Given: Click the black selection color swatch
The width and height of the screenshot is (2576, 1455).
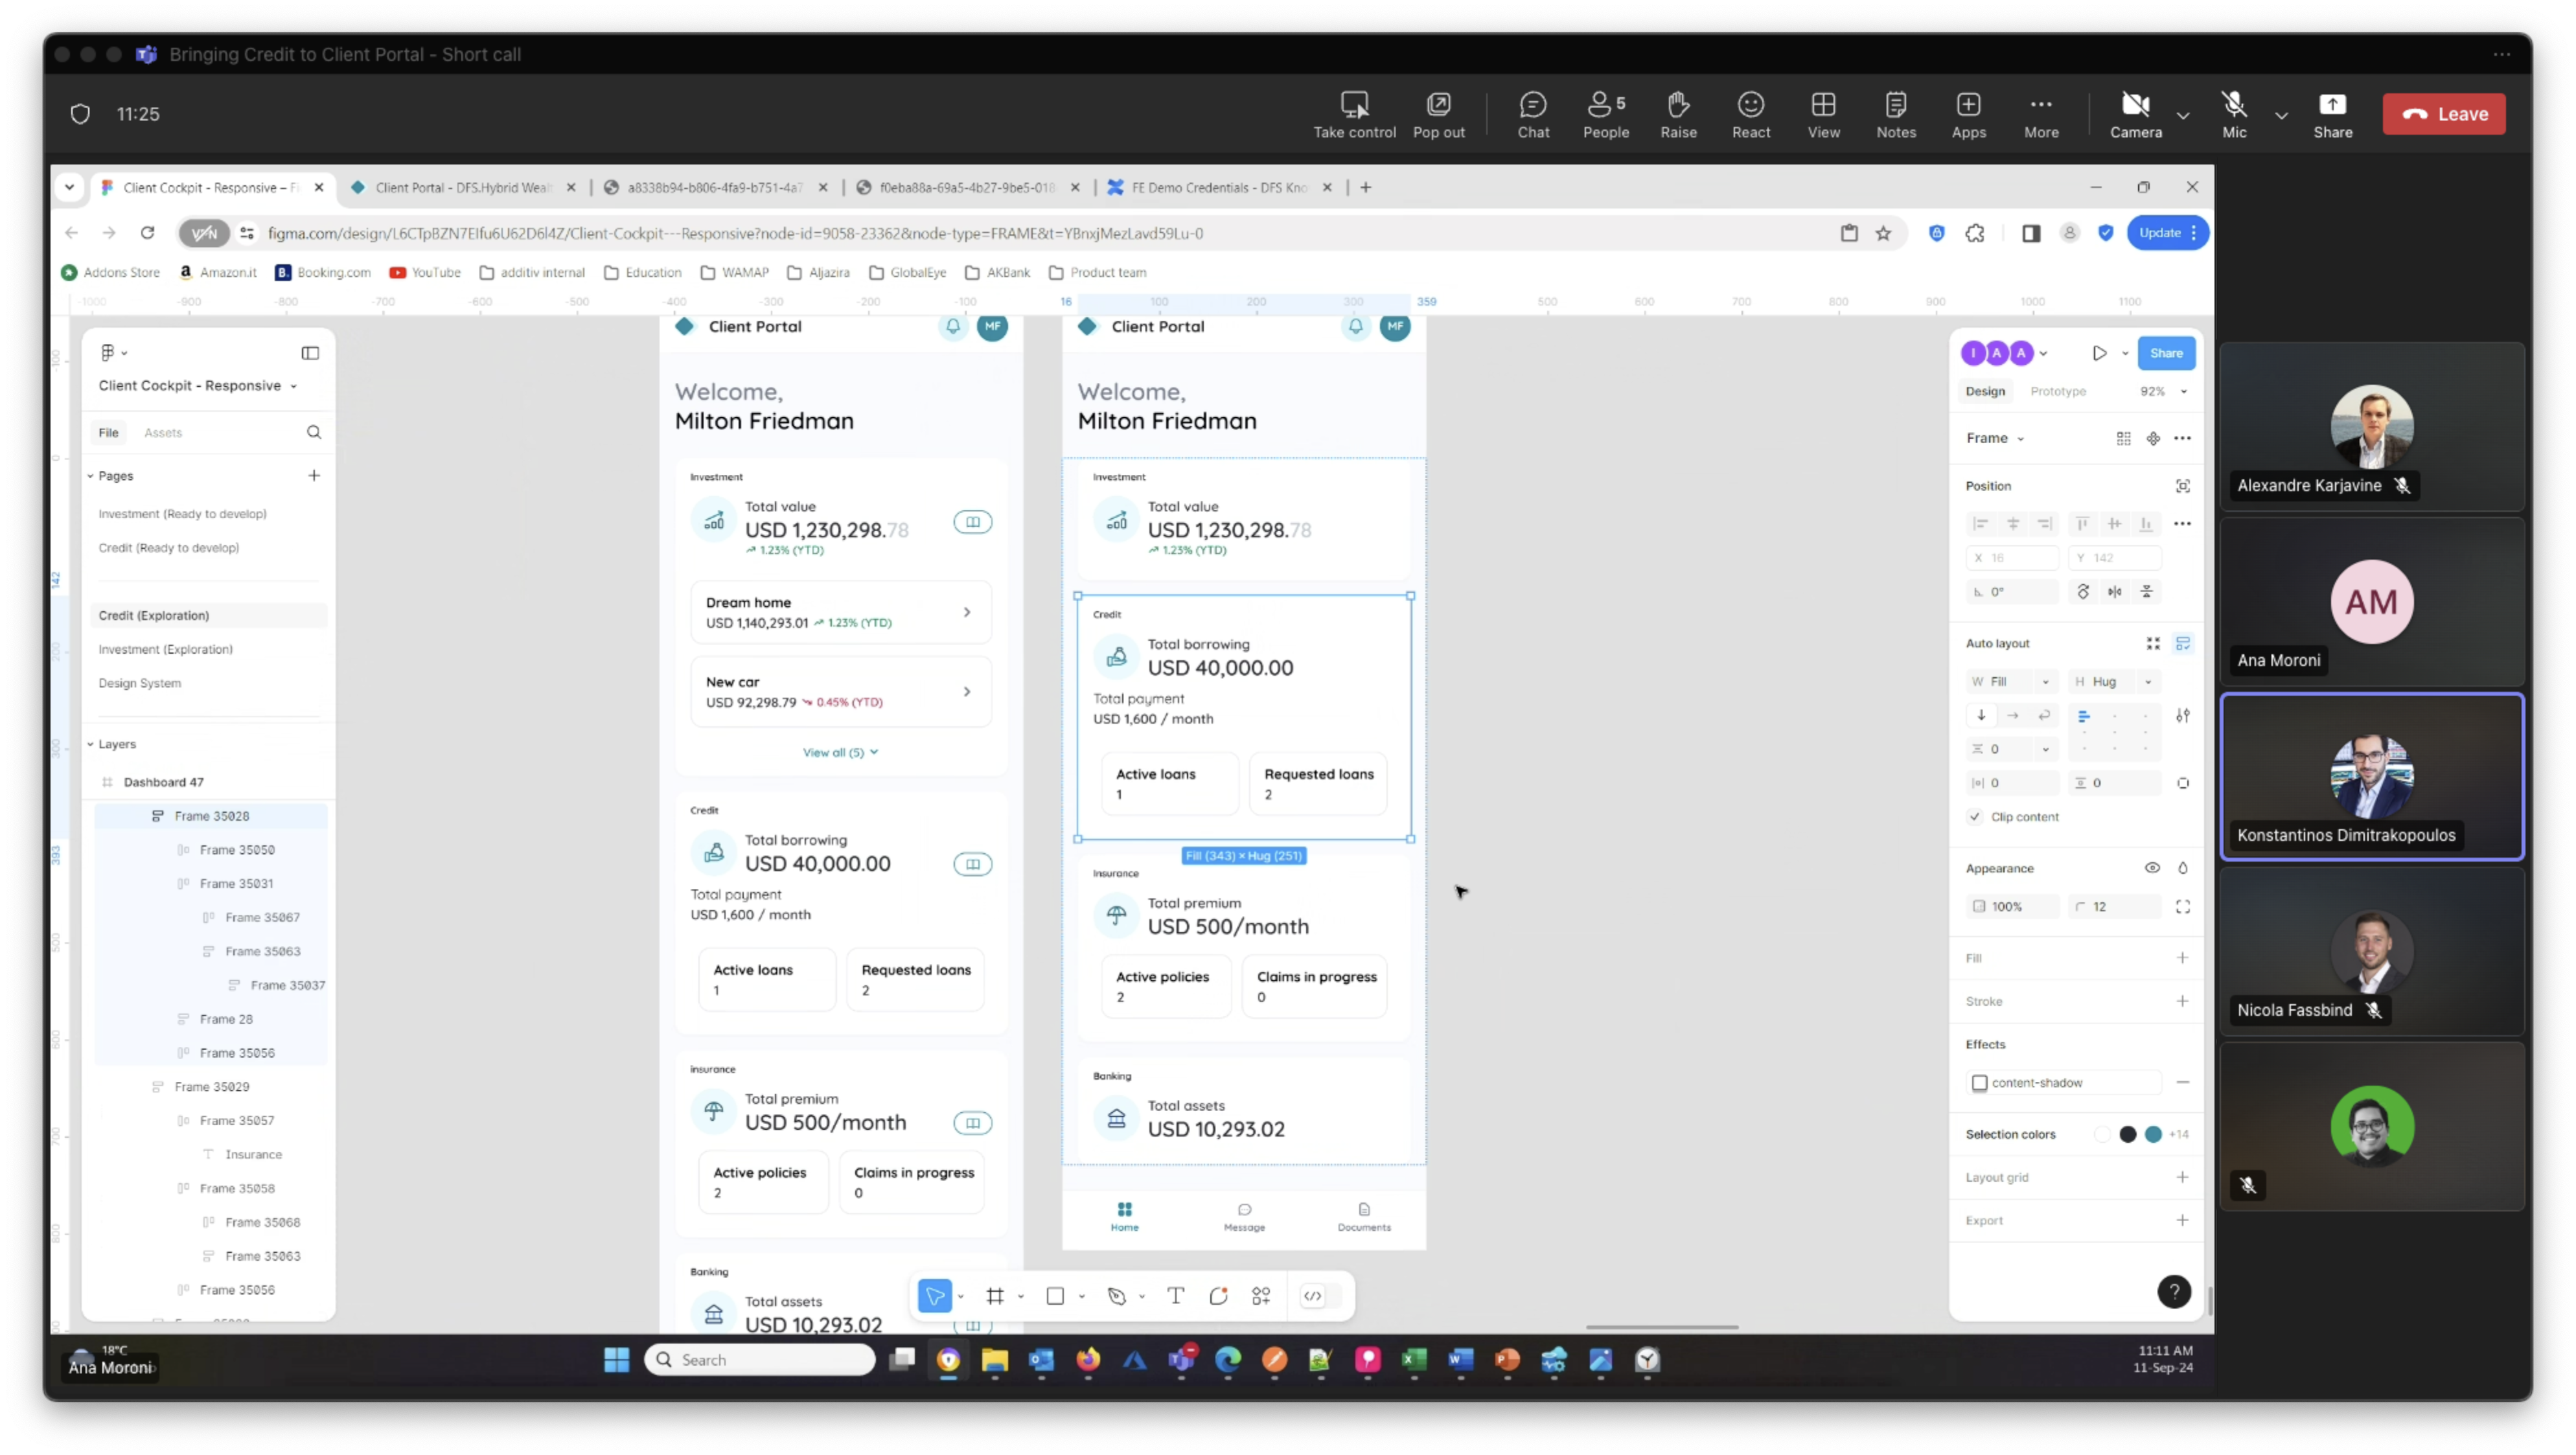Looking at the screenshot, I should (2127, 1134).
